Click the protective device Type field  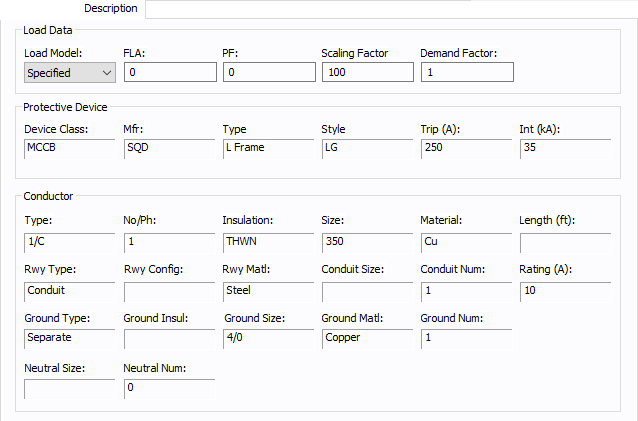[268, 148]
